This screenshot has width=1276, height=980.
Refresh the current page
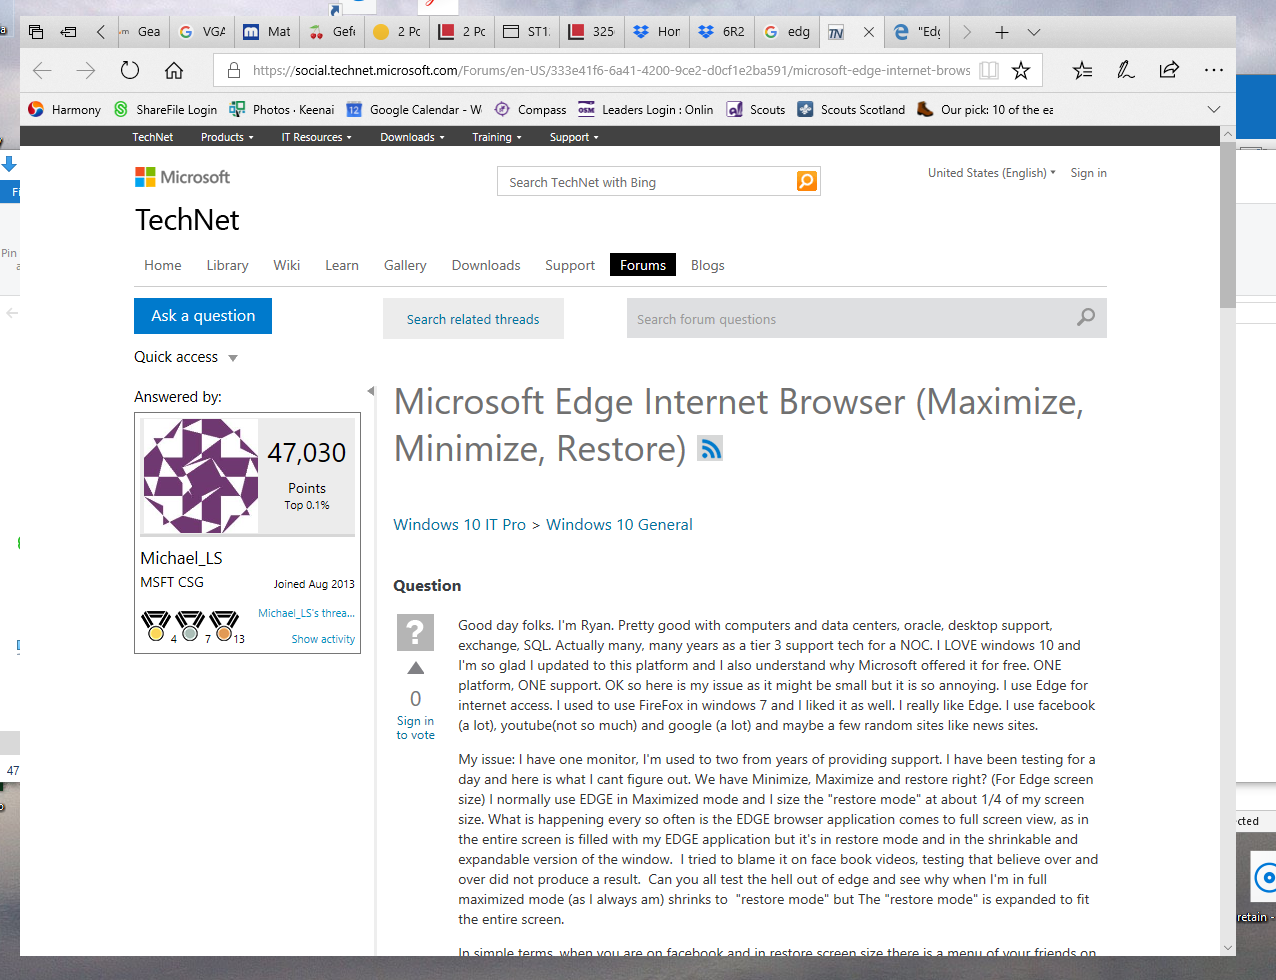130,70
